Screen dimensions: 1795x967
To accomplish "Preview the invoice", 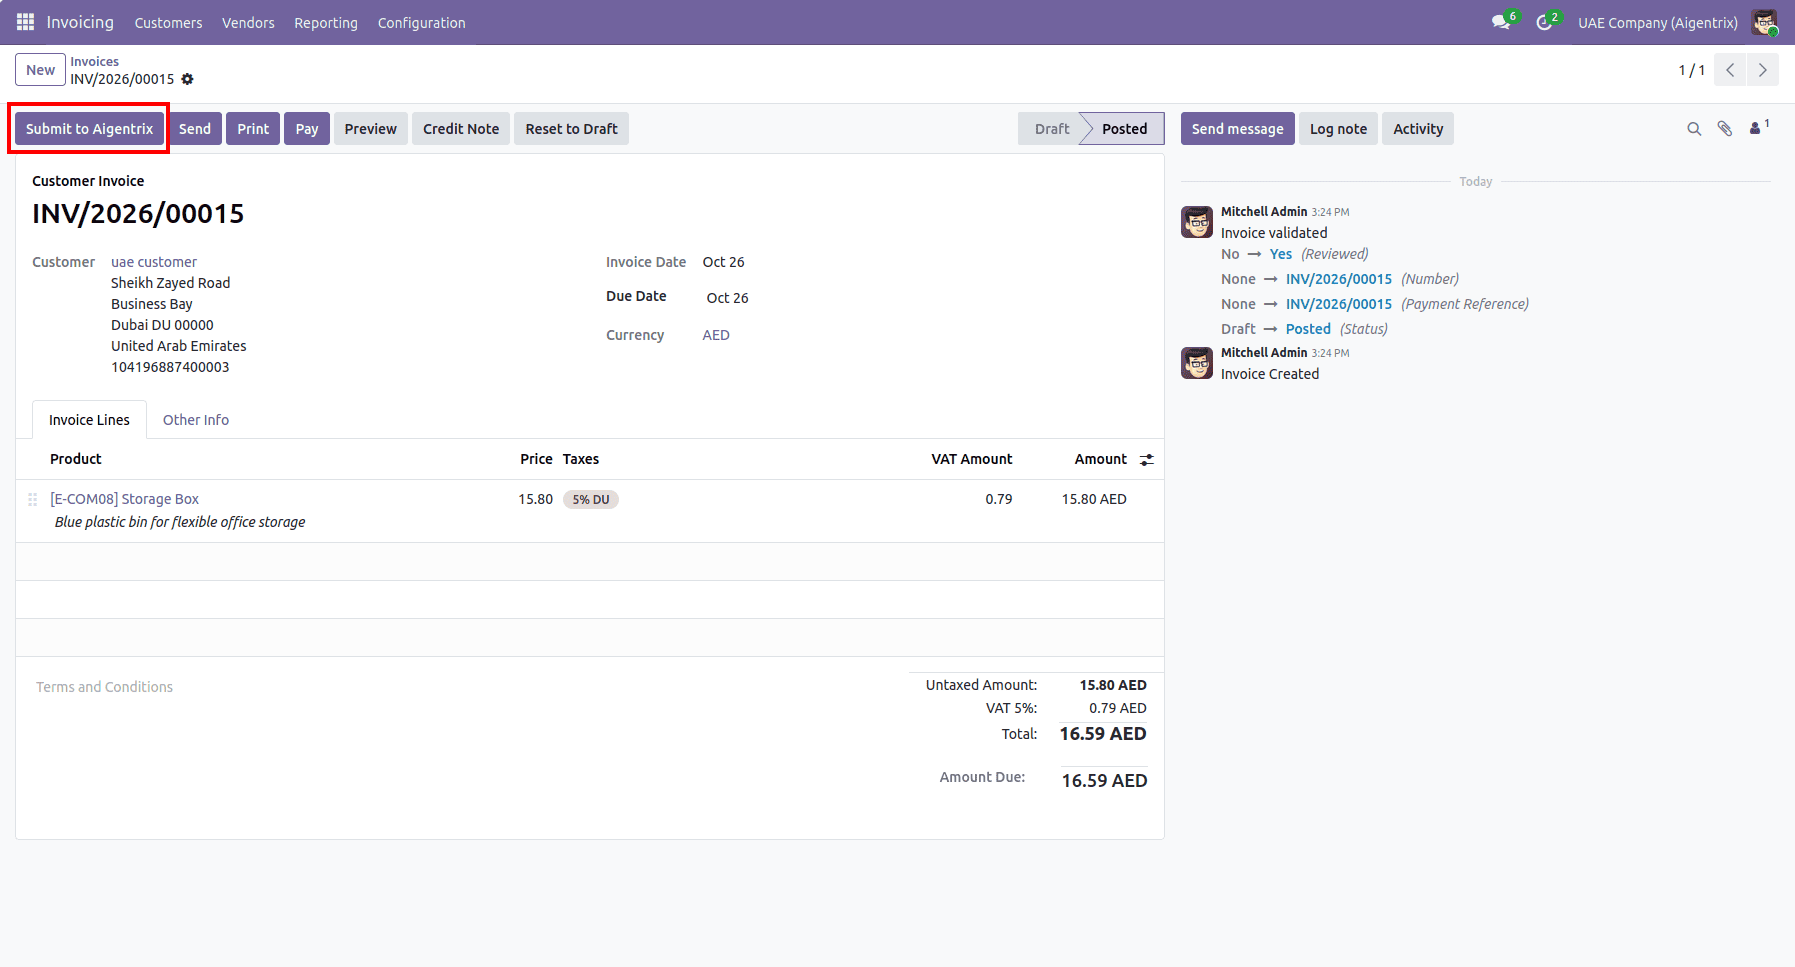I will point(371,129).
